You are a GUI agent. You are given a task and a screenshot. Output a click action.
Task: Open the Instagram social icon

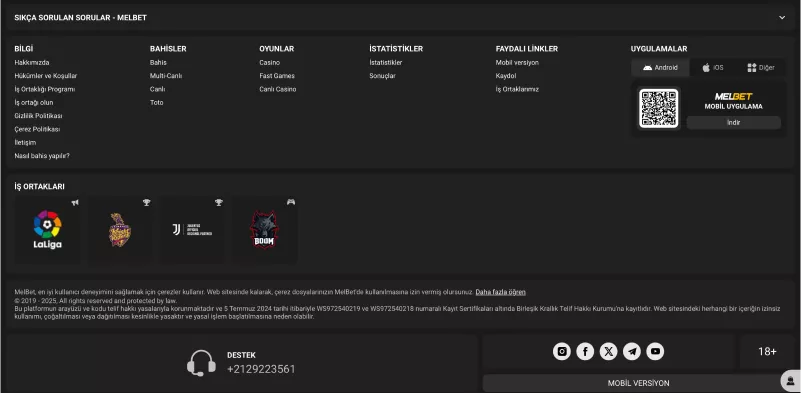click(x=561, y=351)
